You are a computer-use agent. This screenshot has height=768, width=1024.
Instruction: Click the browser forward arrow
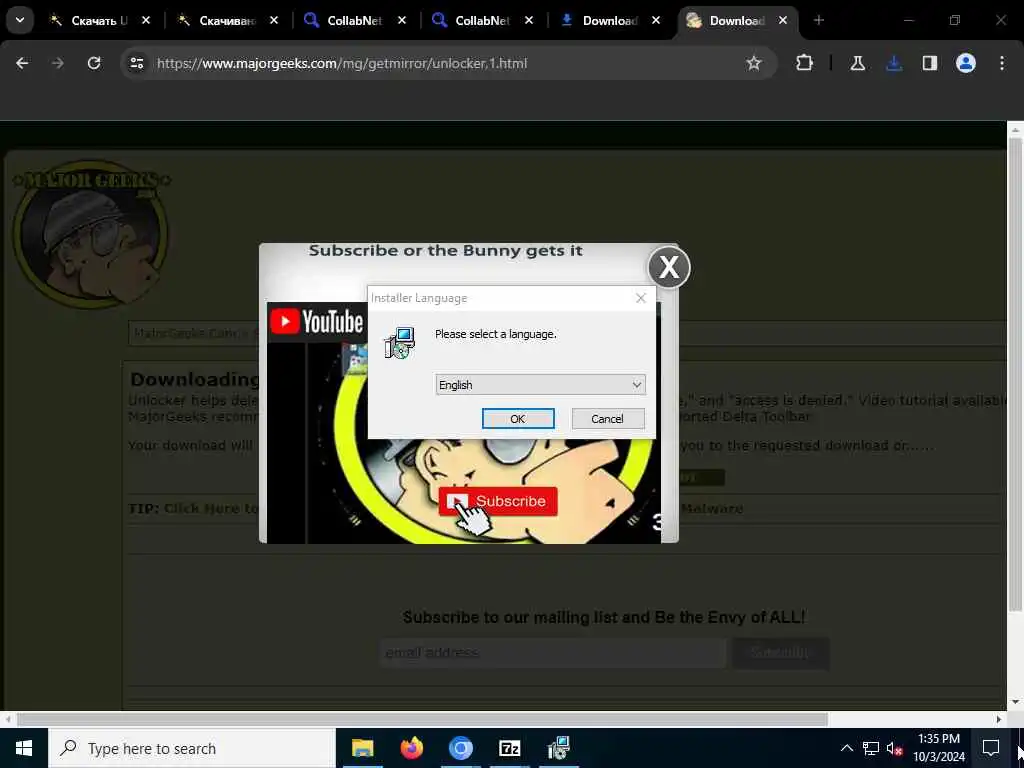[x=58, y=63]
